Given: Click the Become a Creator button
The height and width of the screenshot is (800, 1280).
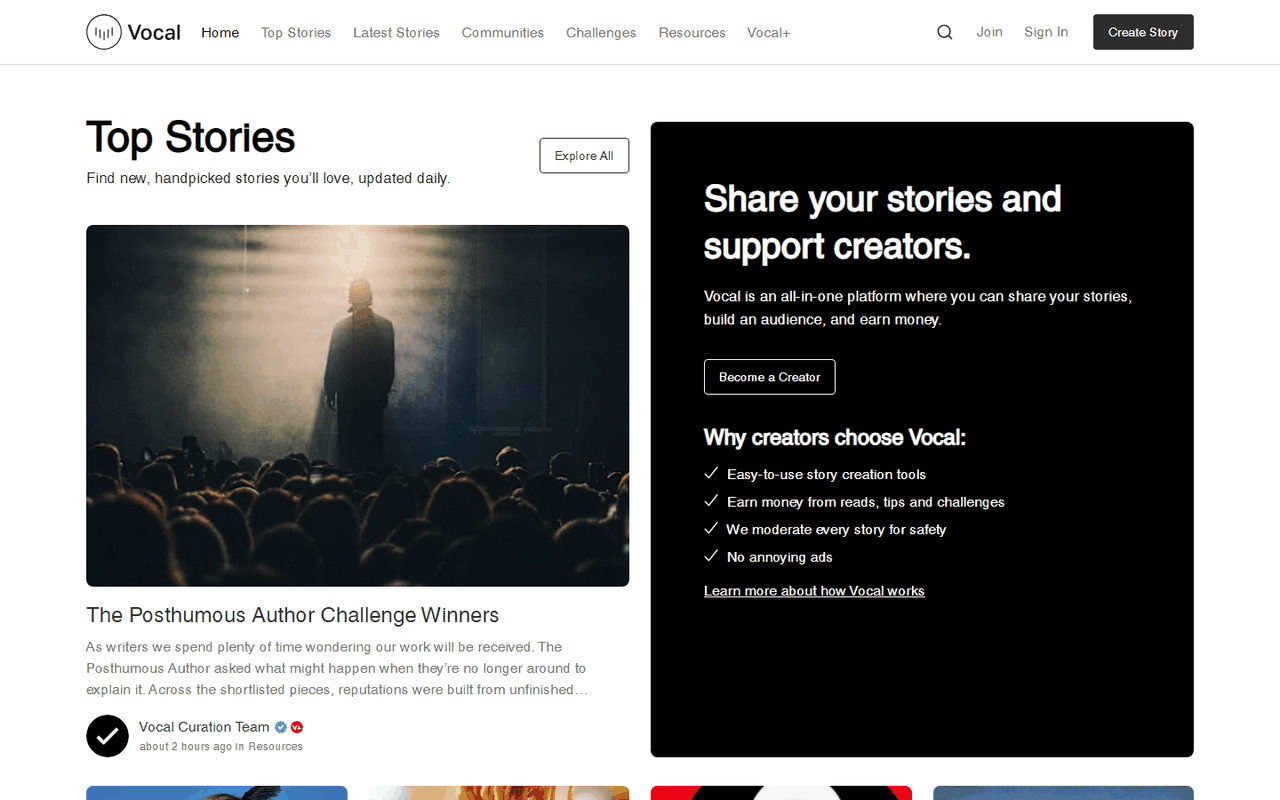Looking at the screenshot, I should [x=770, y=377].
